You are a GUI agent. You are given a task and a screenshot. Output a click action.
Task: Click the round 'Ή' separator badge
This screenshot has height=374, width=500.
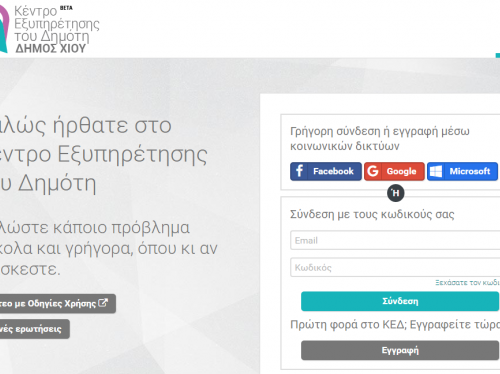(x=396, y=193)
